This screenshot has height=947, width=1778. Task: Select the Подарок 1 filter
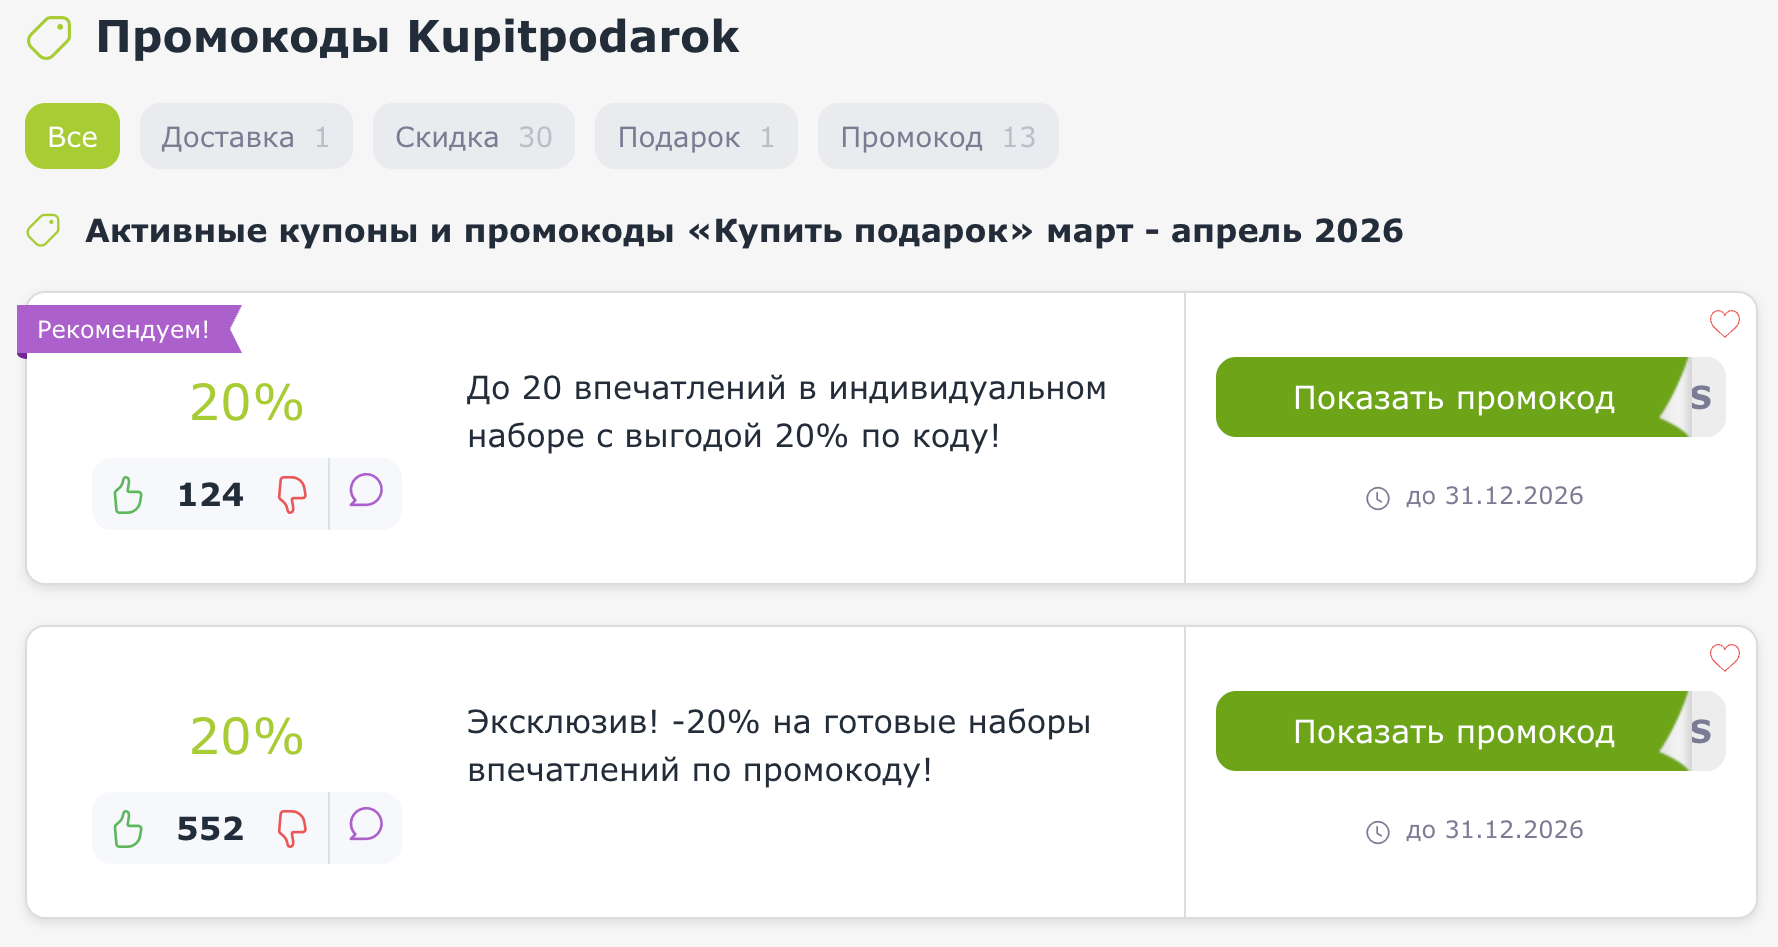pos(695,136)
